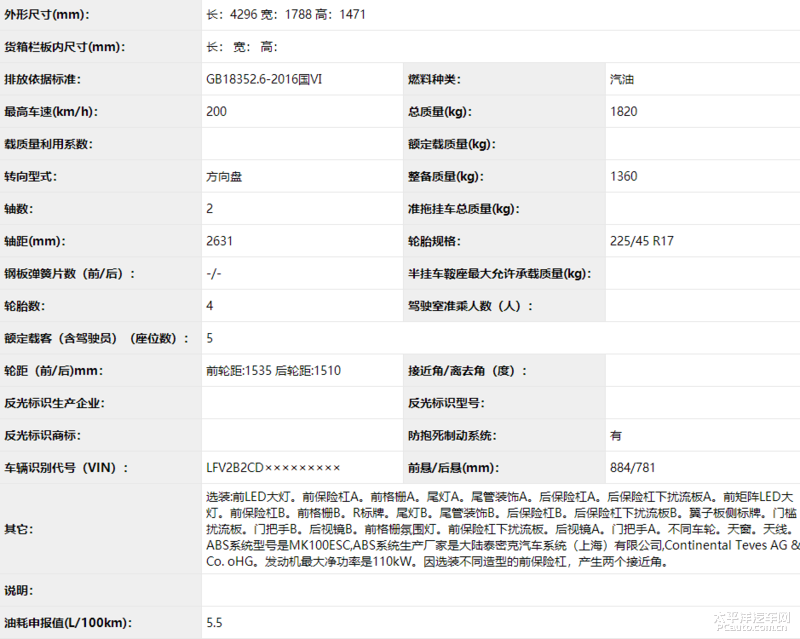
Task: Click the 其它 optional equipment description text
Action: click(502, 529)
